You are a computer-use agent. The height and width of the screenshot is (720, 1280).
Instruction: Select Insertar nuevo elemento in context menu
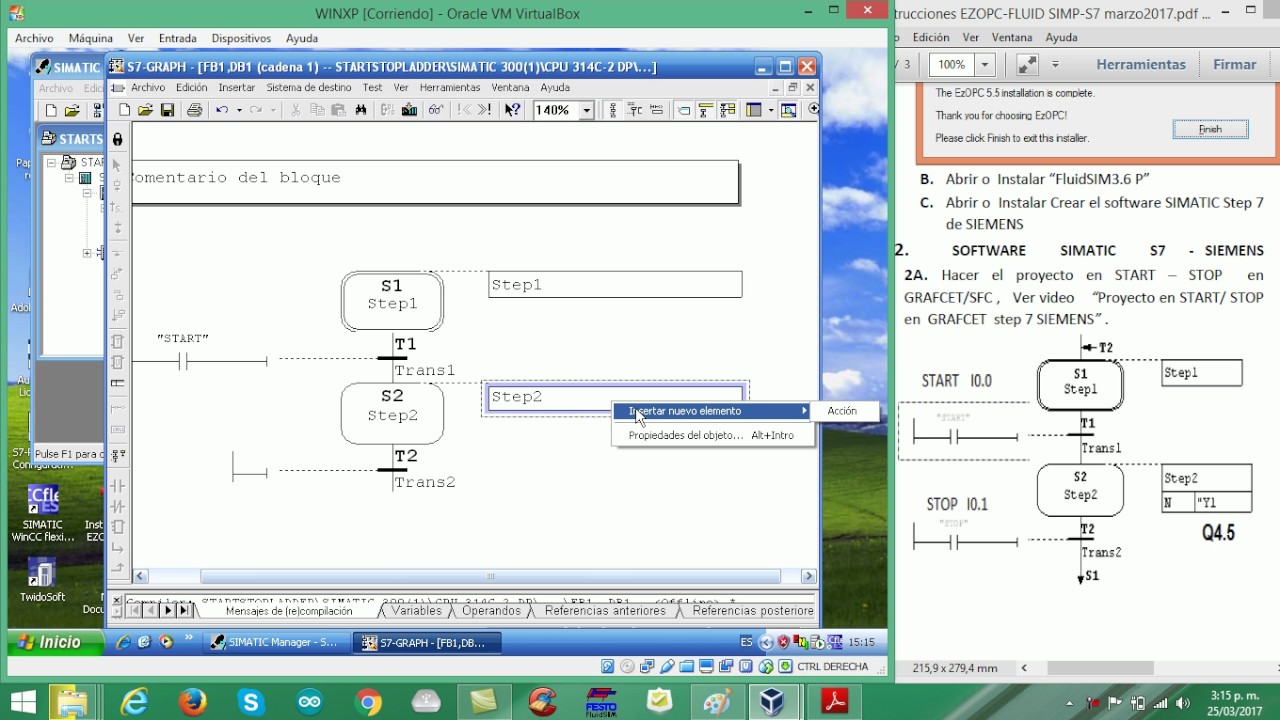[x=711, y=411]
